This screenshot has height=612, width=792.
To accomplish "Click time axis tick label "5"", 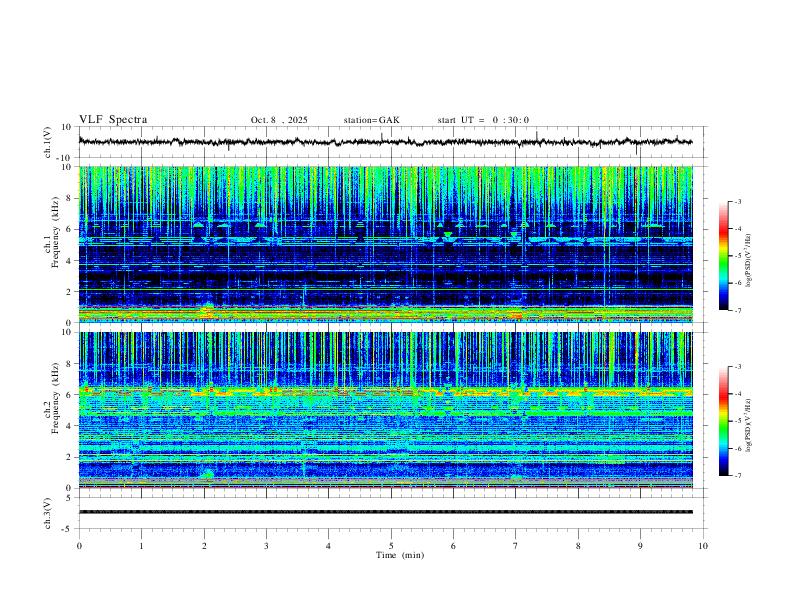I will [x=391, y=546].
